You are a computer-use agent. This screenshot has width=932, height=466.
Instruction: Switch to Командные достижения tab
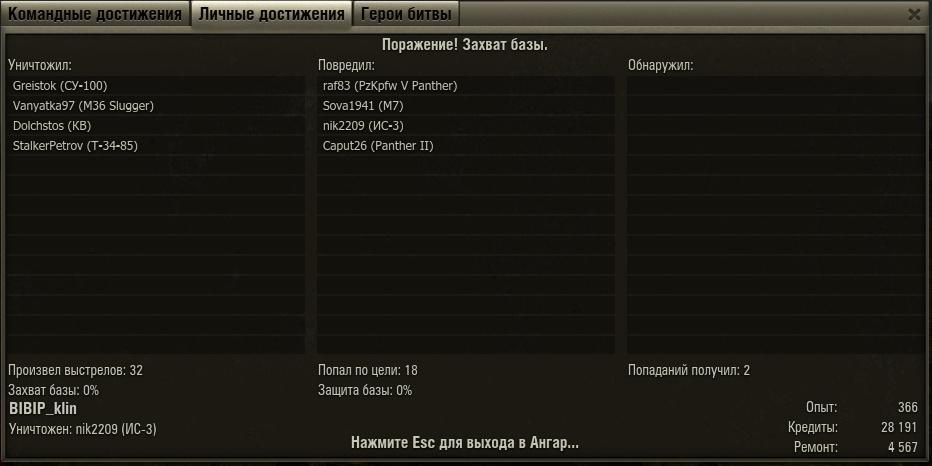pos(95,14)
